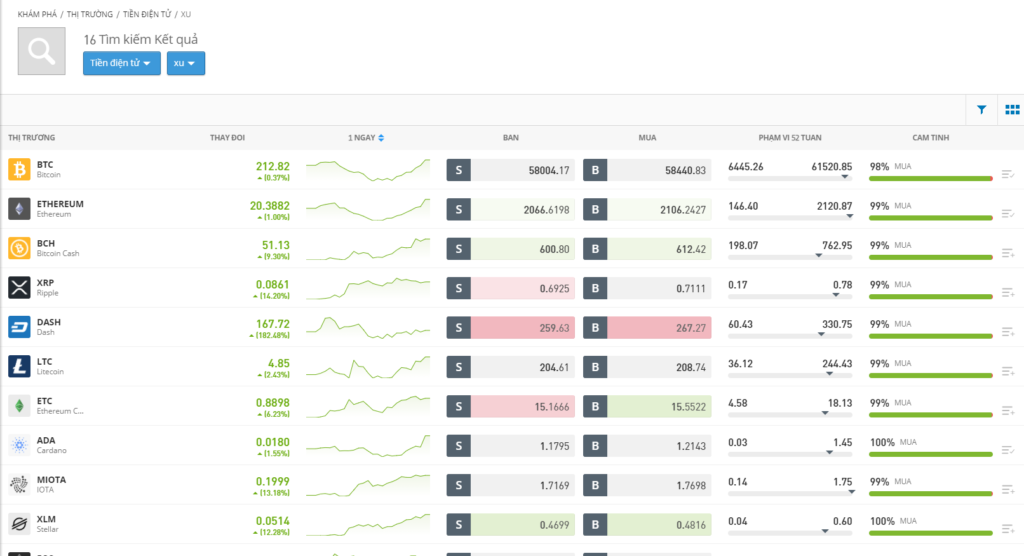Click the Litecoin coin icon
Viewport: 1024px width, 556px height.
[x=19, y=367]
